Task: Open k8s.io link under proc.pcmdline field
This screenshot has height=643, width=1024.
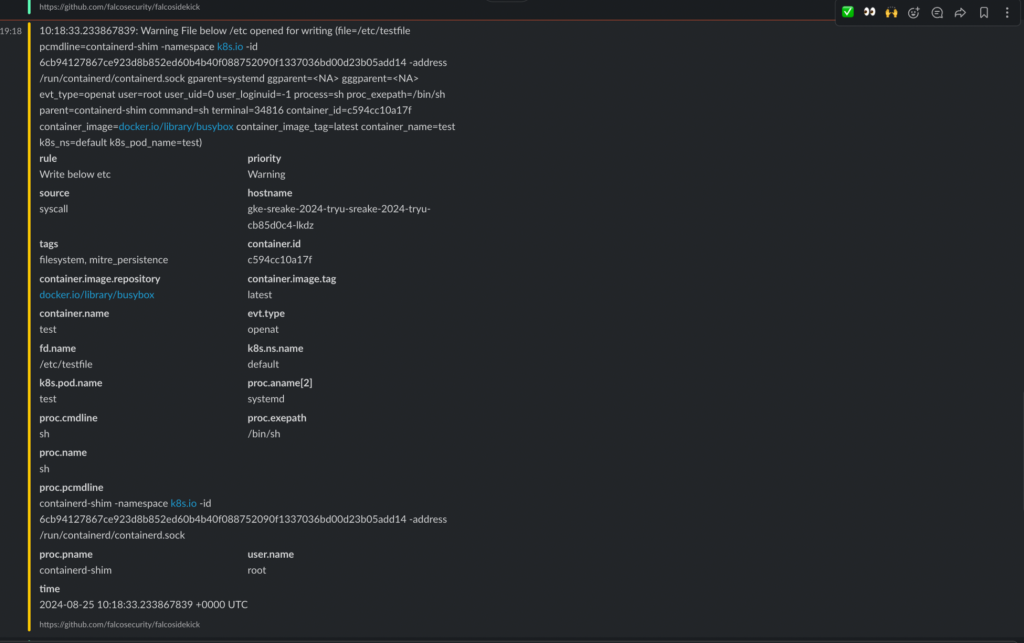Action: 184,504
